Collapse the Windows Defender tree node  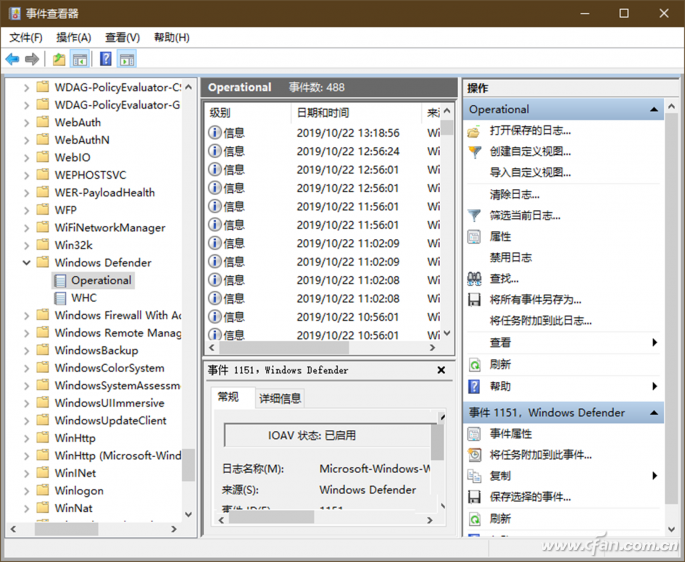tap(27, 263)
